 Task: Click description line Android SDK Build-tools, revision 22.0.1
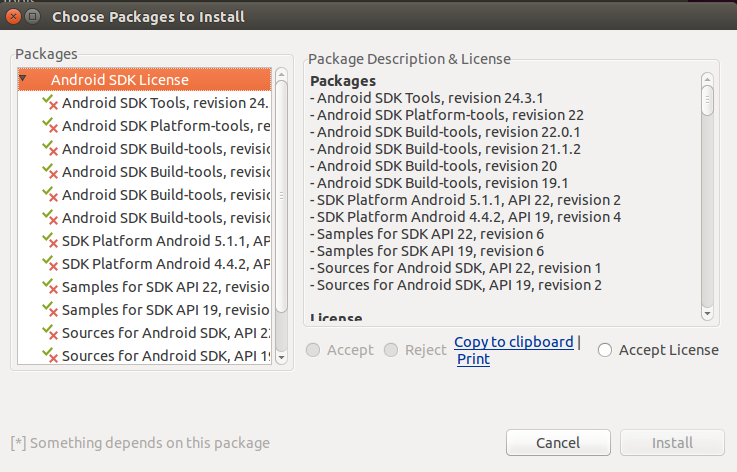(445, 132)
